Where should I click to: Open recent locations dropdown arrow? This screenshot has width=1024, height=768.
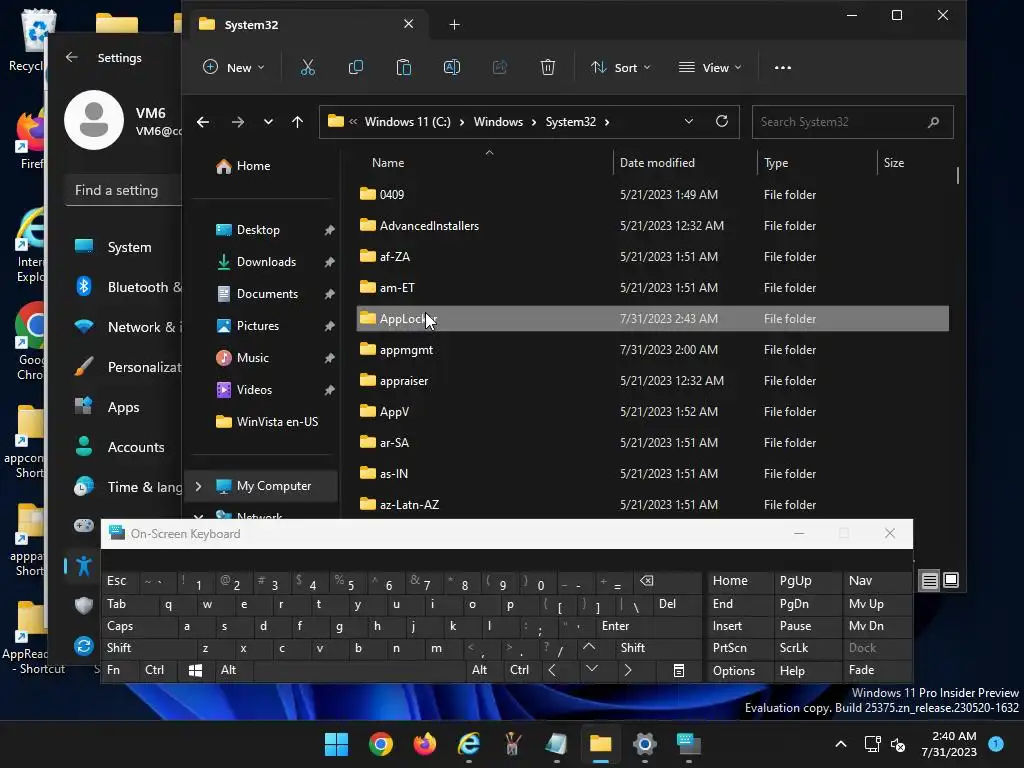(268, 122)
